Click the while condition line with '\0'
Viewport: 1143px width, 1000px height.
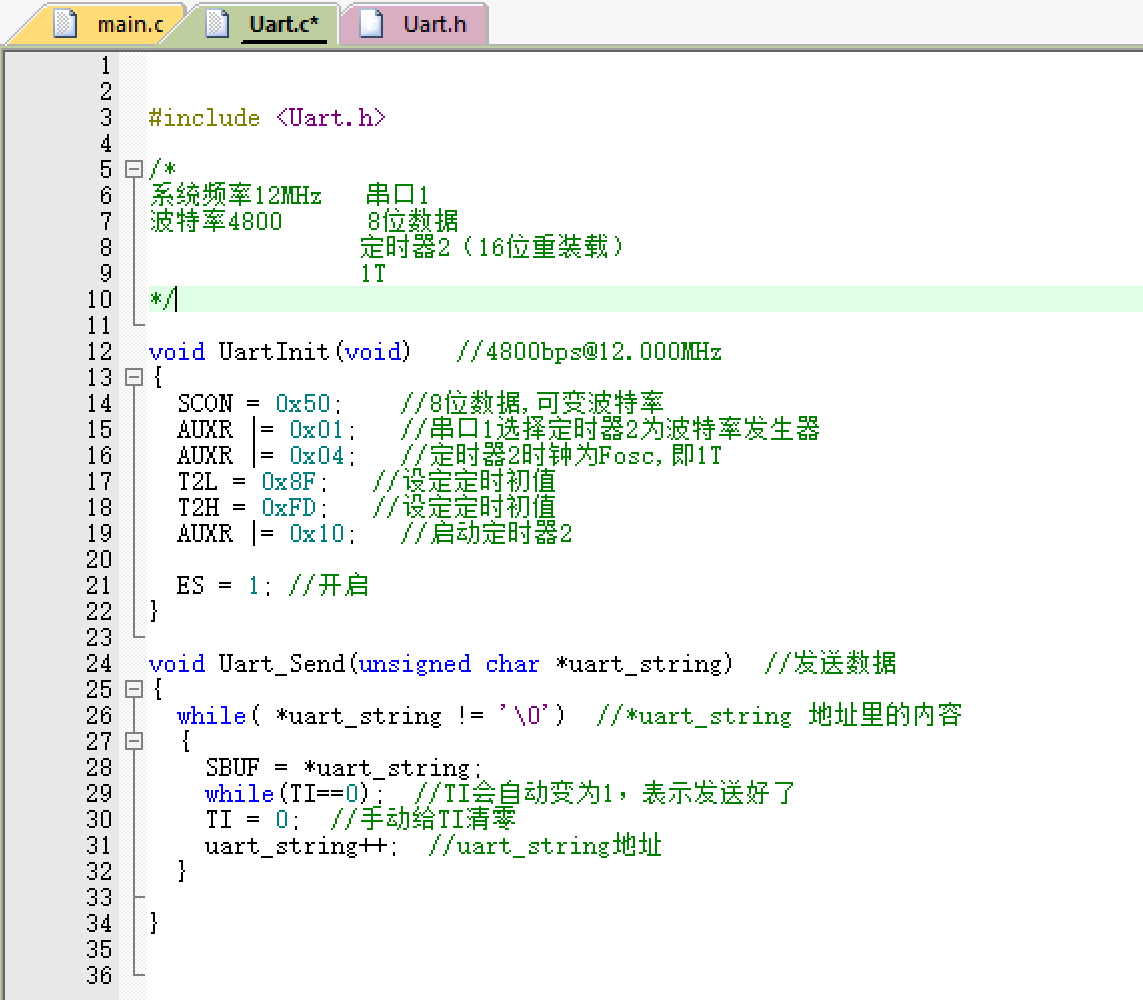tap(371, 715)
